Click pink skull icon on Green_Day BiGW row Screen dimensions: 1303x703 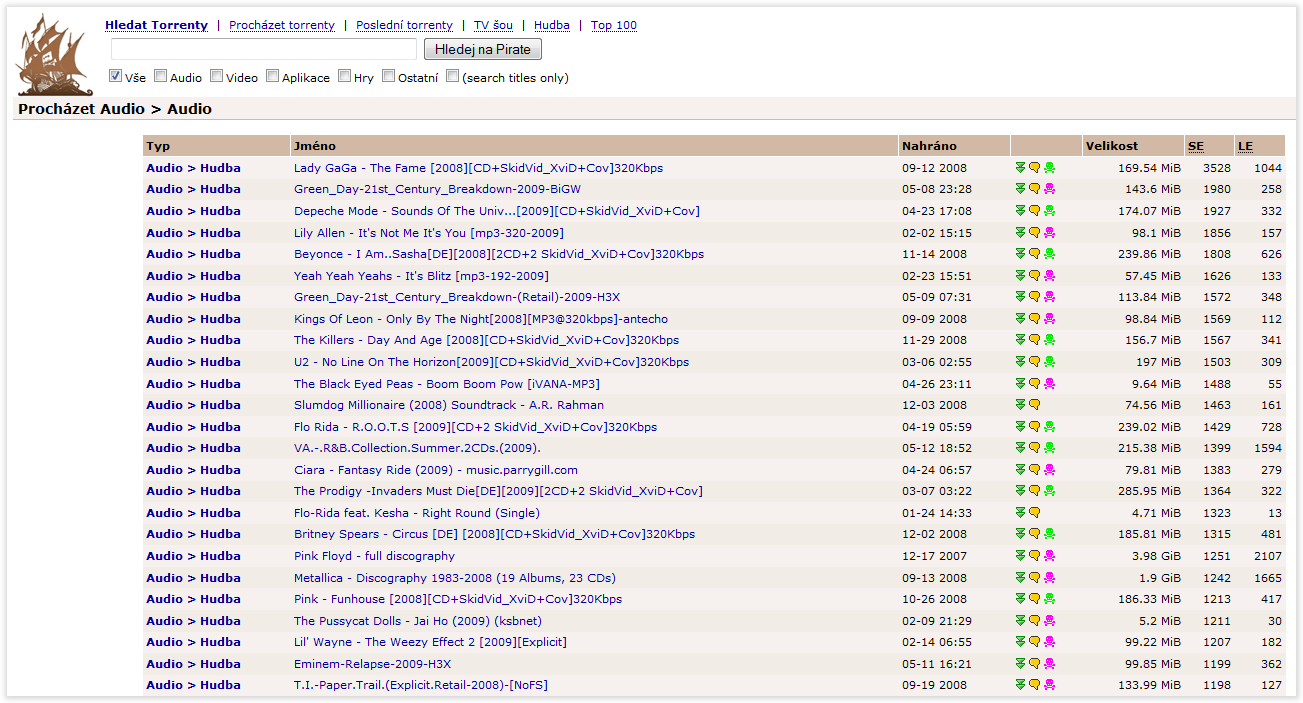click(x=1050, y=189)
